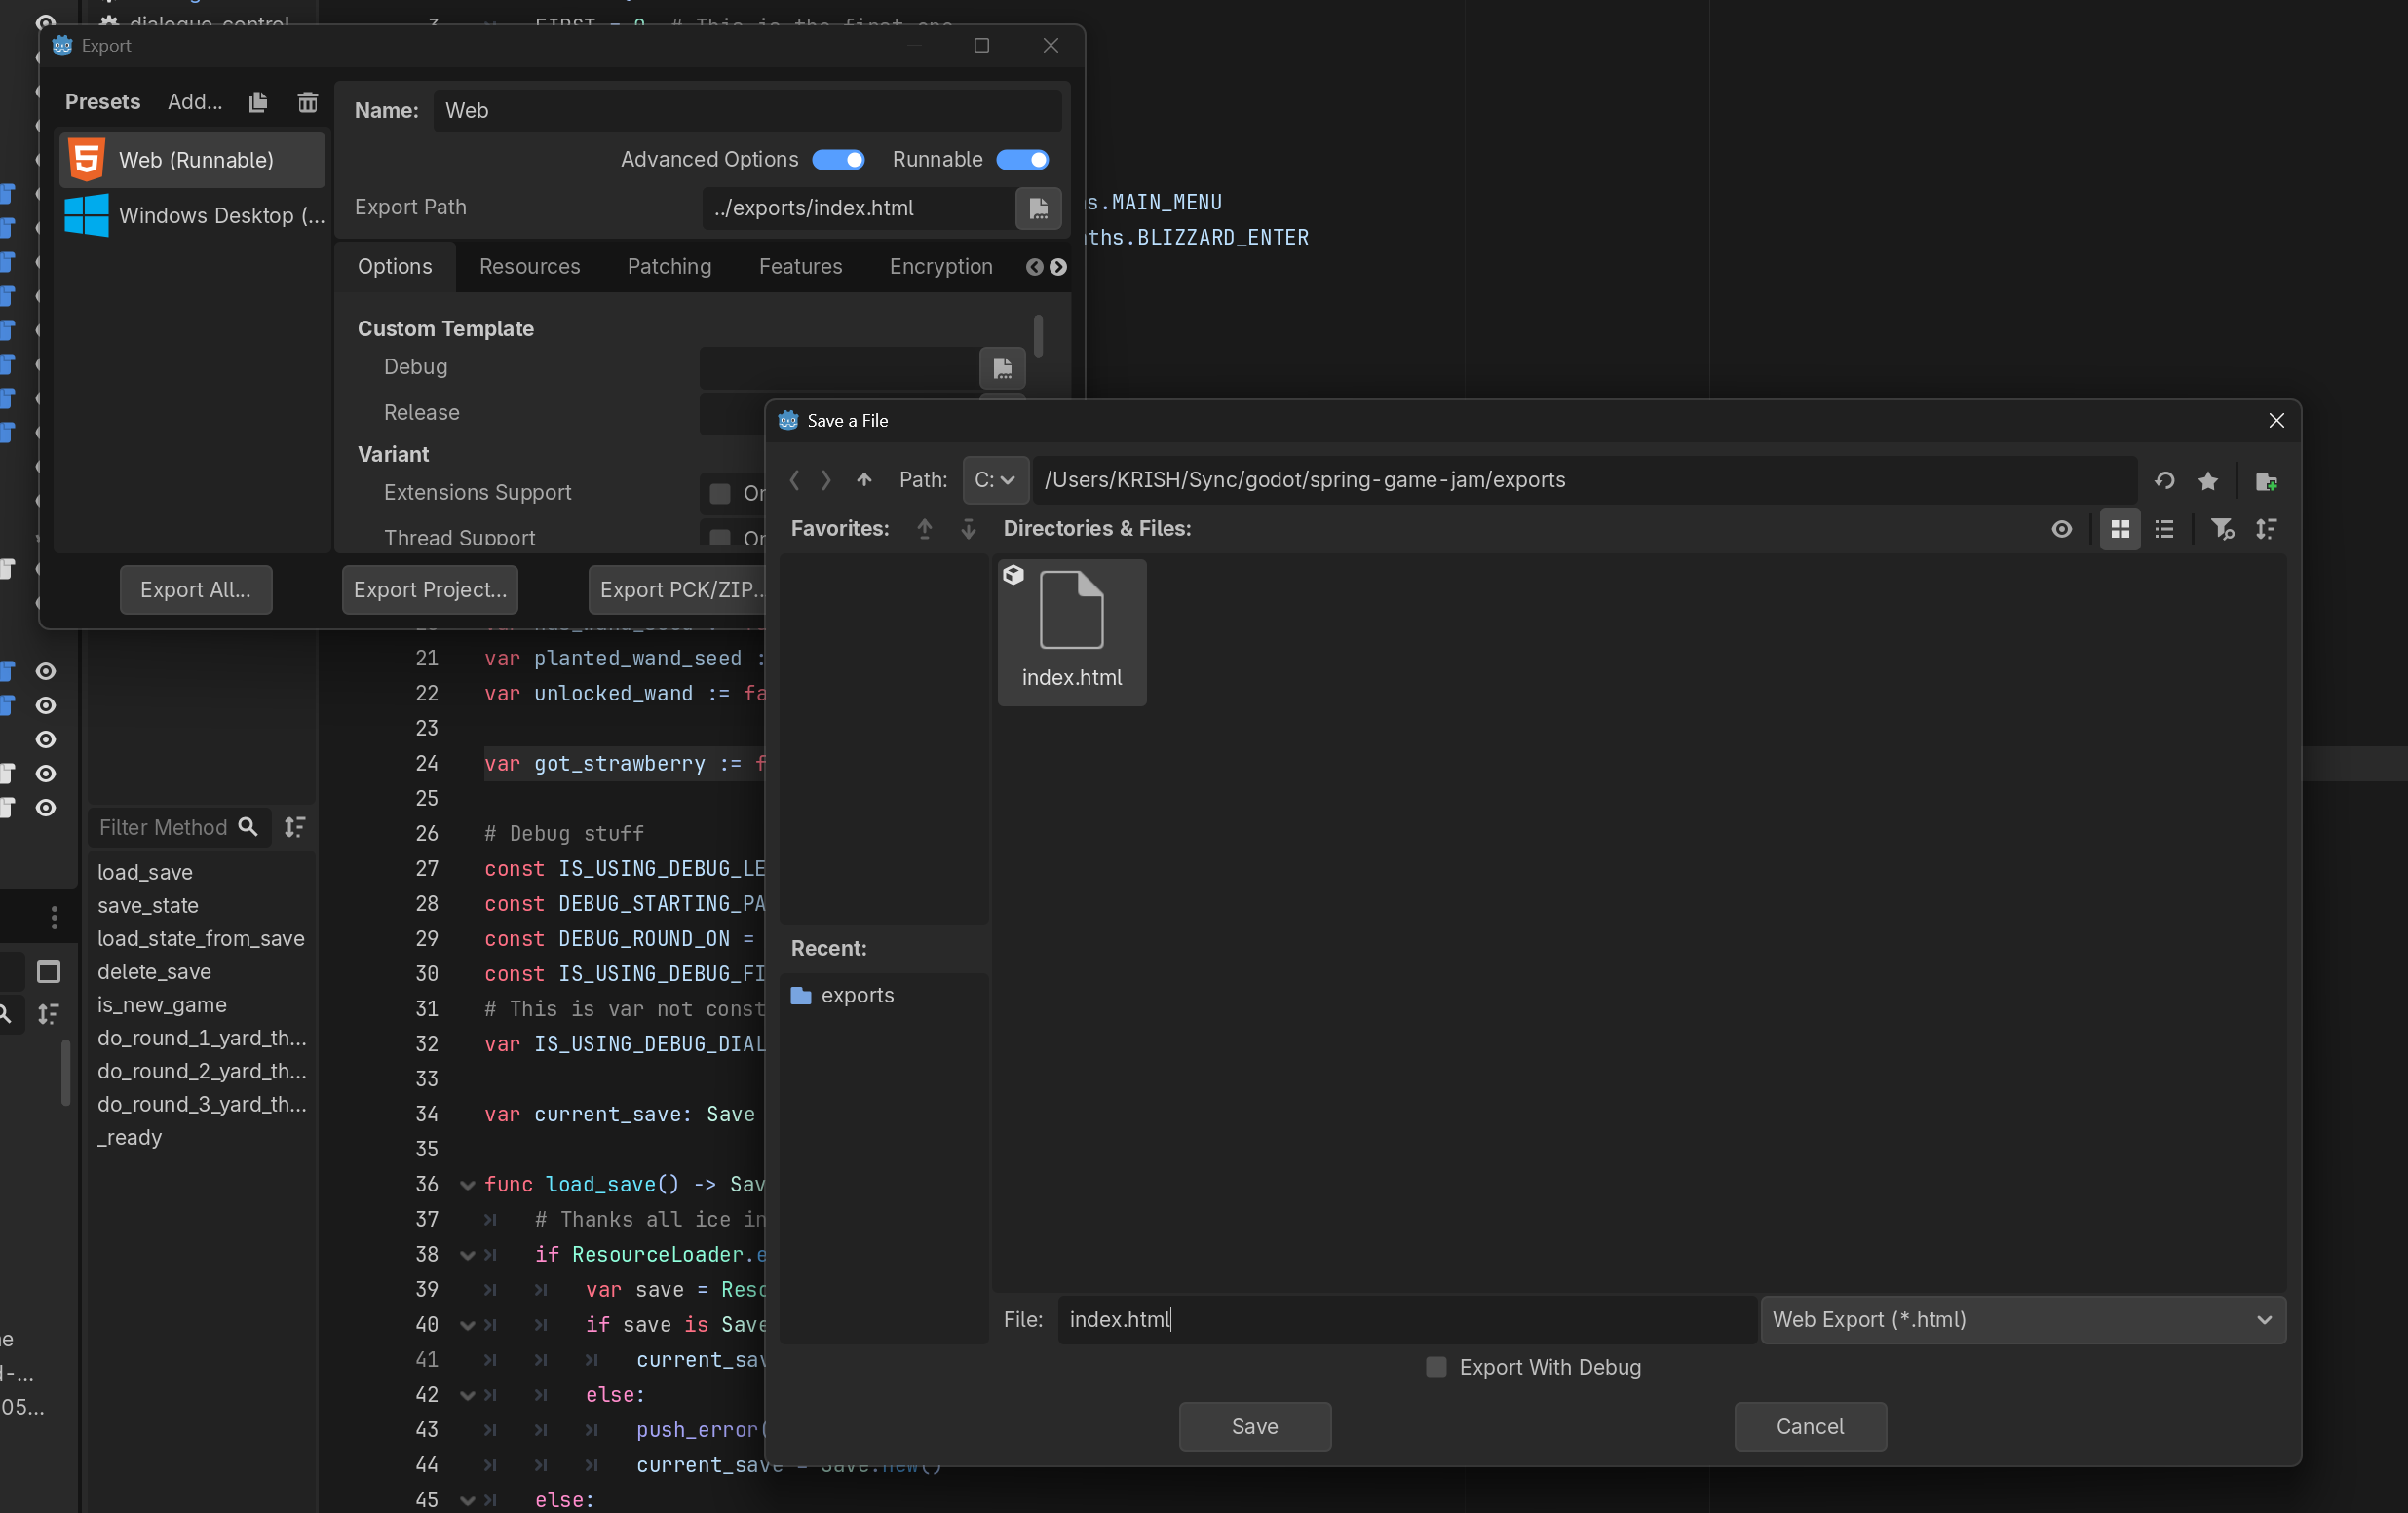The width and height of the screenshot is (2408, 1513).
Task: Duplicate the selected export preset
Action: (x=258, y=102)
